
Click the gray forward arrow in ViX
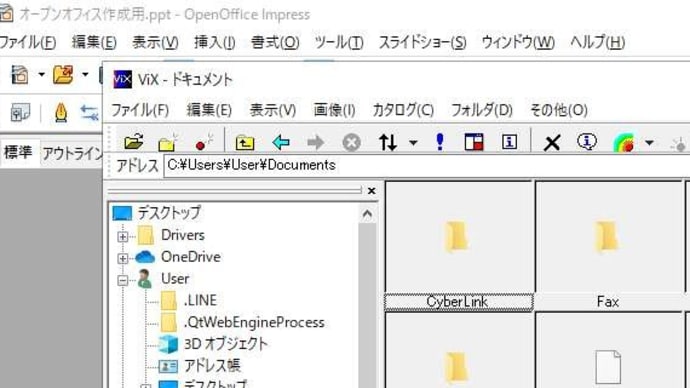point(316,143)
